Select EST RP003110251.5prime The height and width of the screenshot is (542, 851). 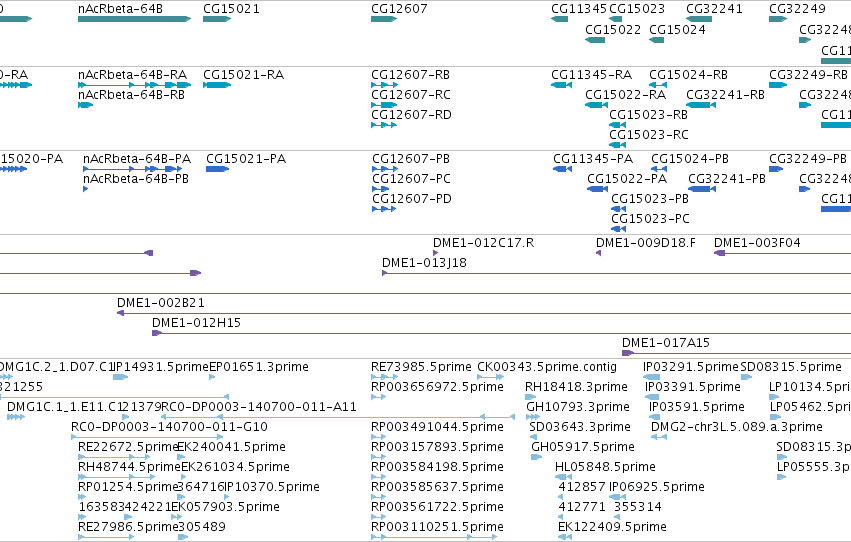[x=434, y=537]
